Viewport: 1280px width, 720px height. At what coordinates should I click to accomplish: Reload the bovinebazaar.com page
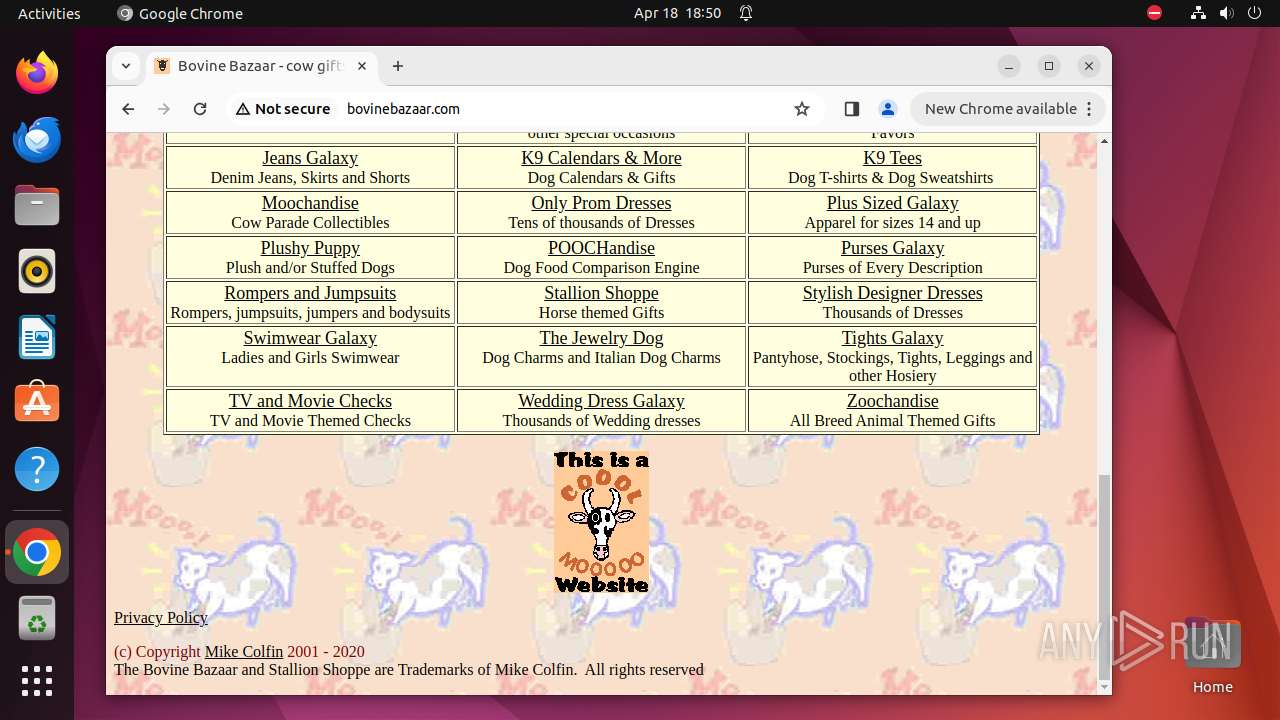click(x=200, y=109)
